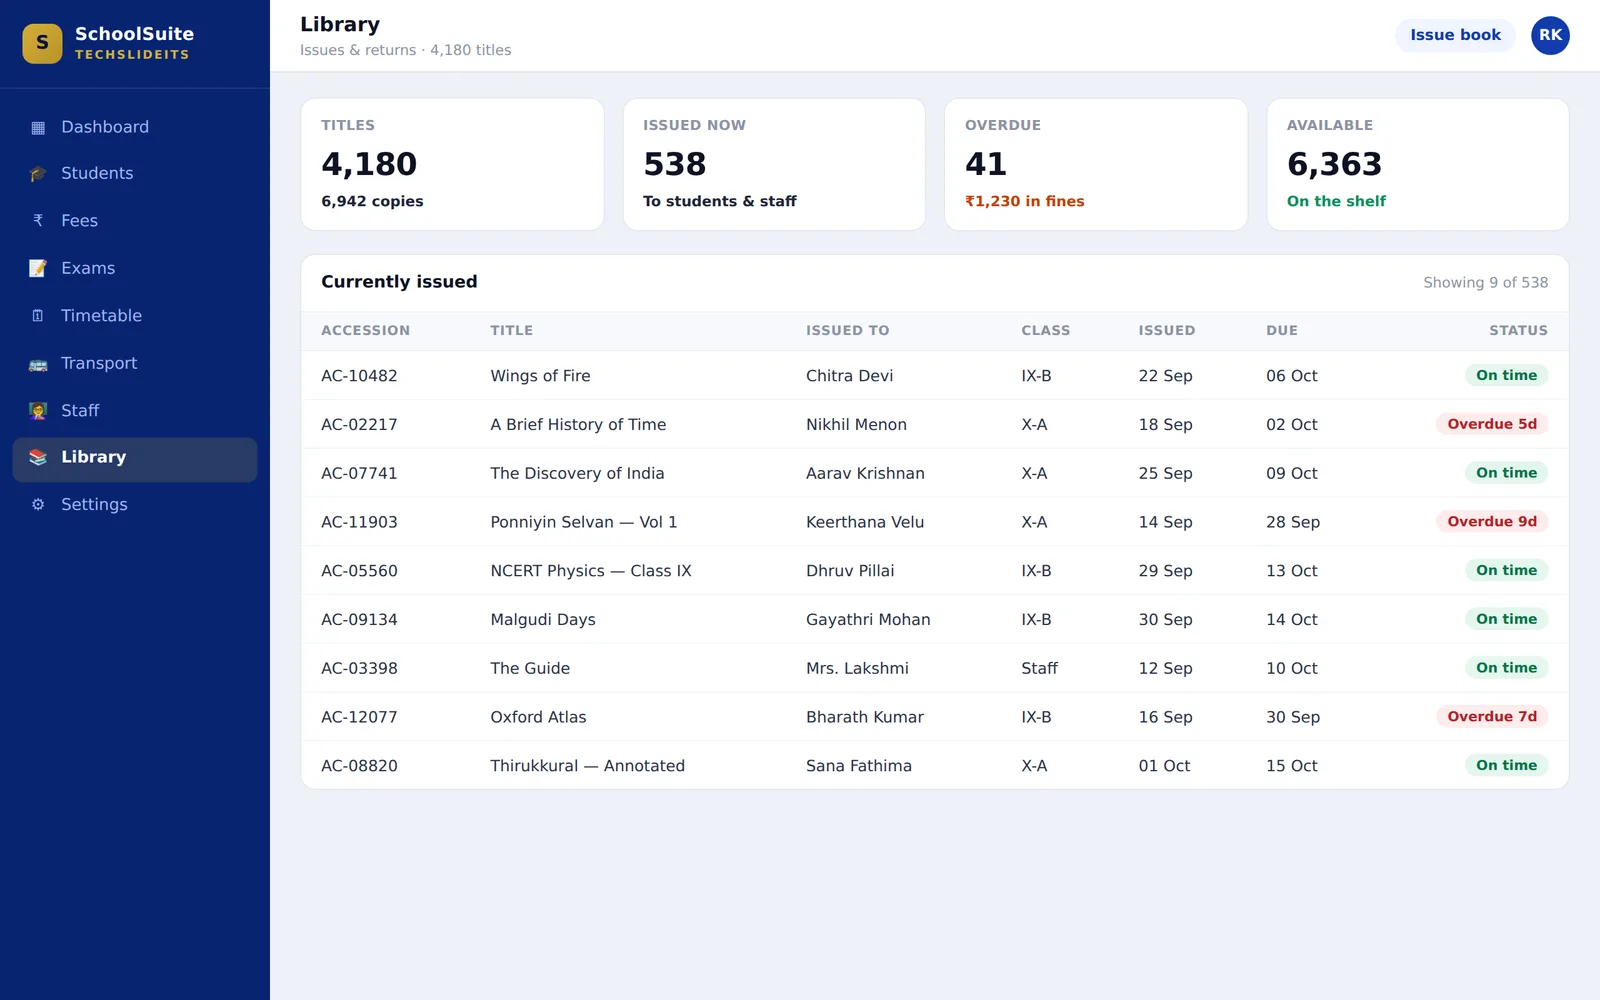The height and width of the screenshot is (1000, 1600).
Task: Click the Transport bus icon
Action: [x=38, y=363]
